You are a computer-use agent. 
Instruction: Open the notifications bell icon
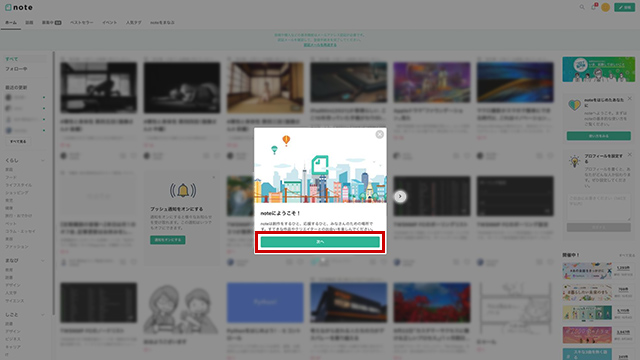pyautogui.click(x=594, y=7)
